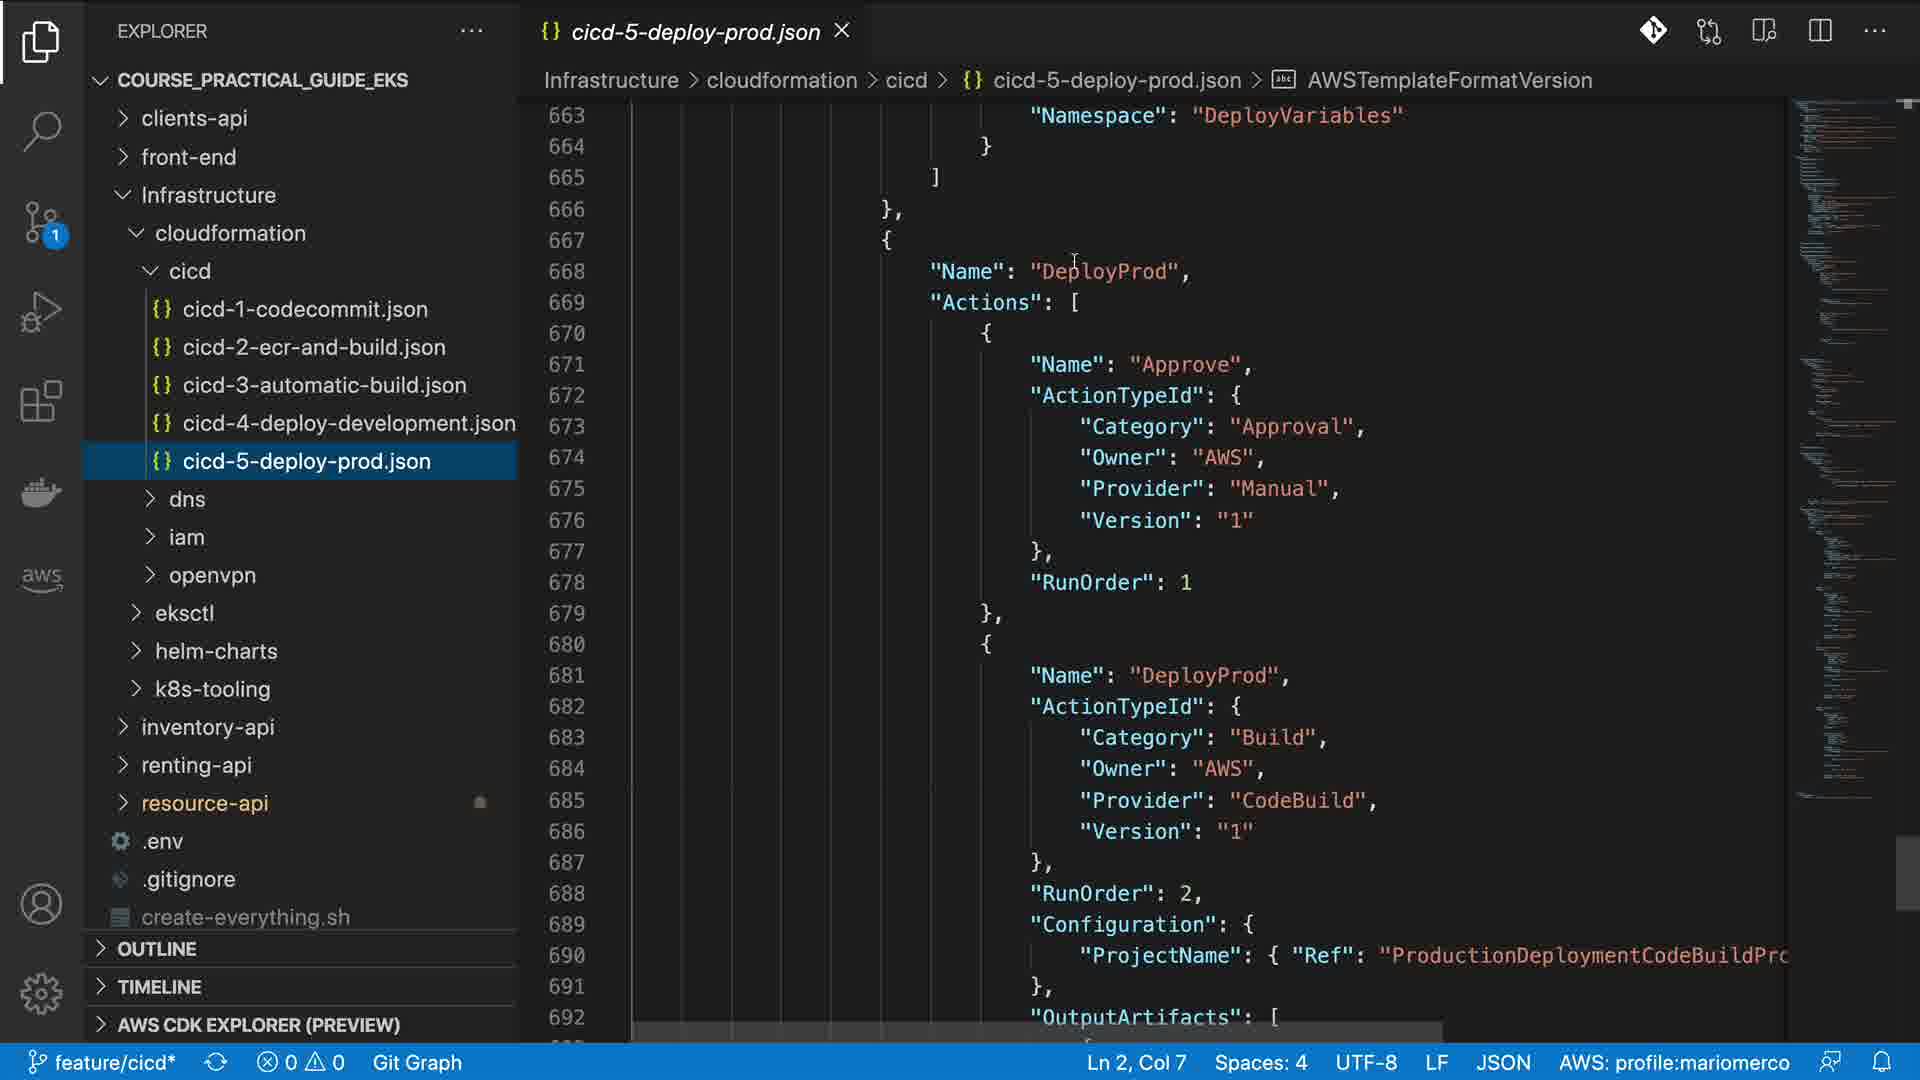The height and width of the screenshot is (1080, 1920).
Task: Open the Extensions view
Action: coord(41,402)
